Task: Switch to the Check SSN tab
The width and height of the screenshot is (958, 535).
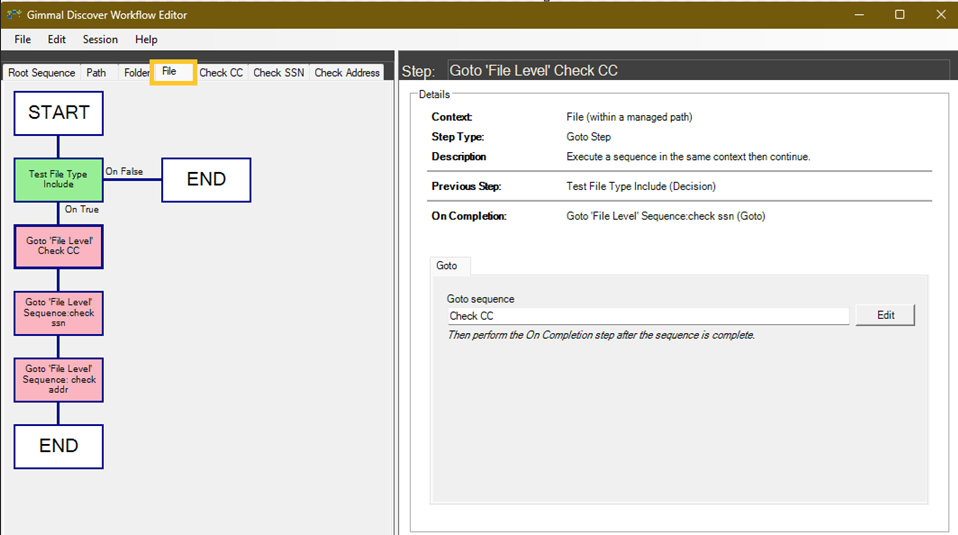Action: [278, 73]
